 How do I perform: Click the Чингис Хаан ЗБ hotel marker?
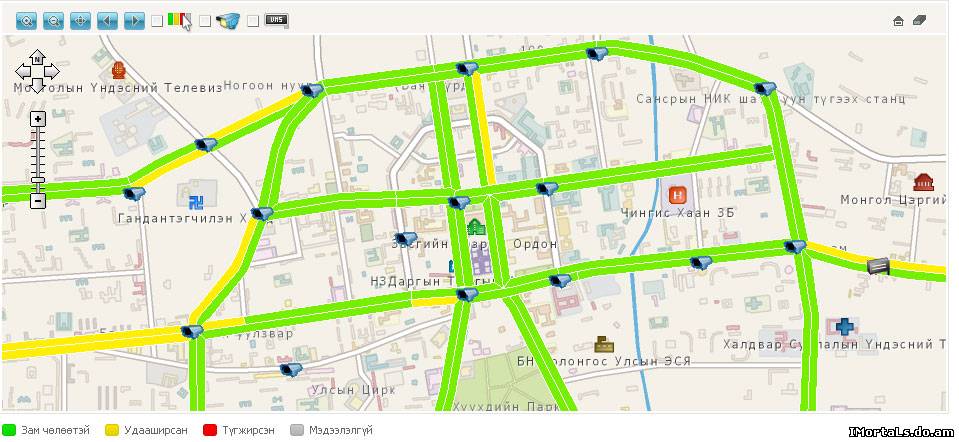[677, 196]
